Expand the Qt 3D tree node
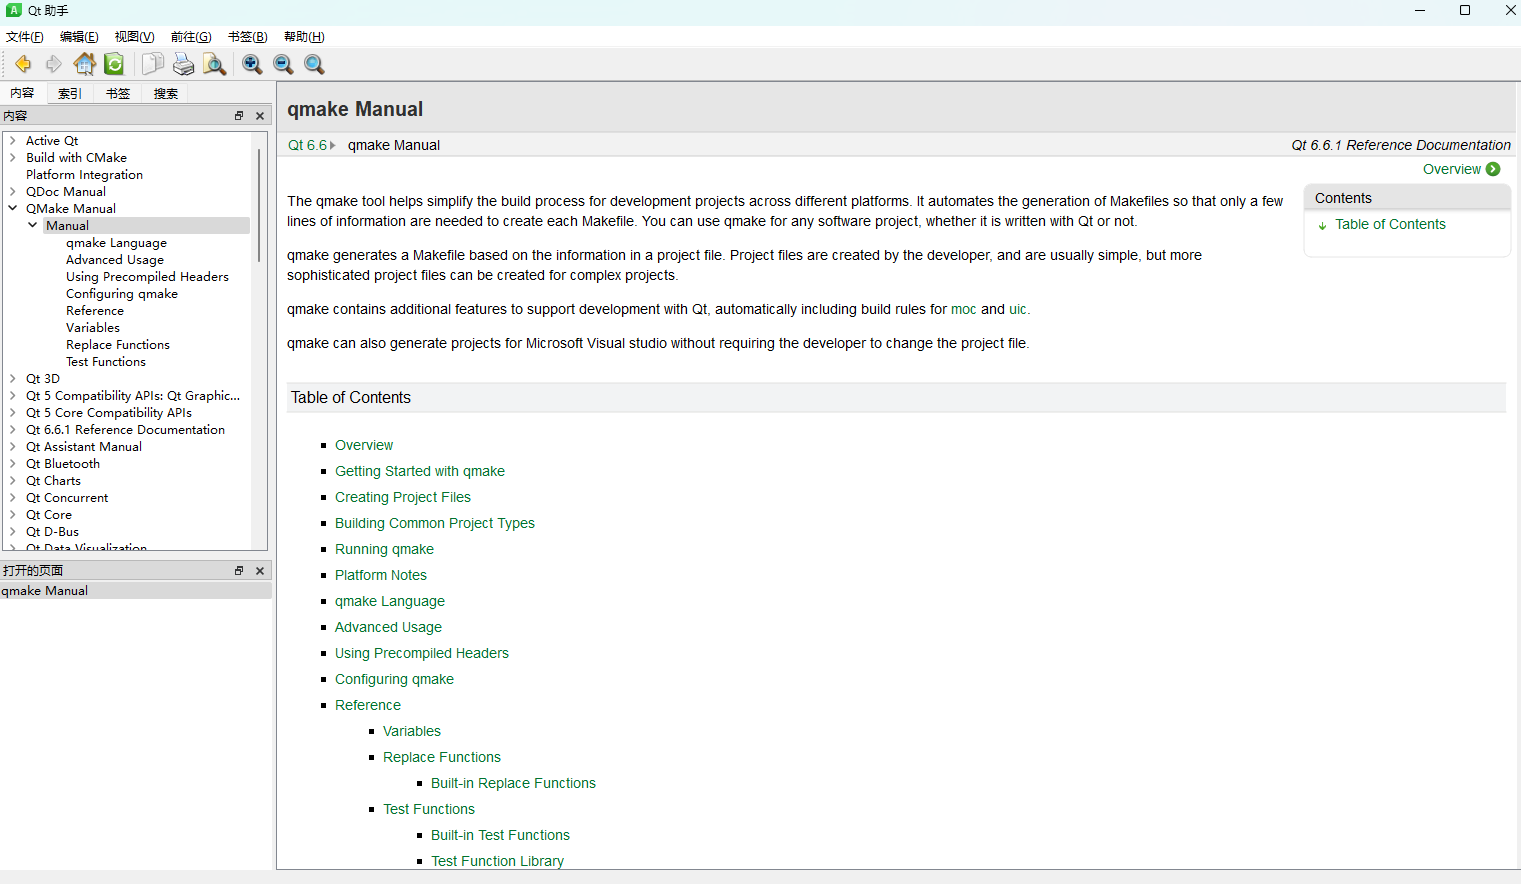Image resolution: width=1521 pixels, height=884 pixels. pos(13,379)
